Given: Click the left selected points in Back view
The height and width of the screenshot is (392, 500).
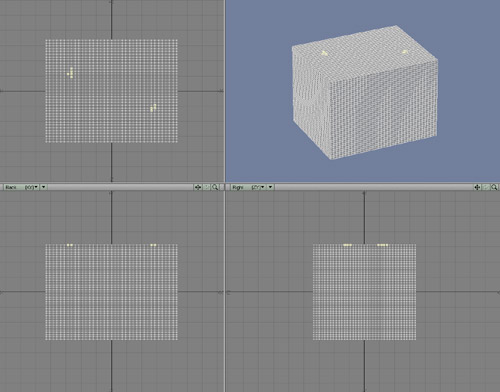Looking at the screenshot, I should 70,245.
